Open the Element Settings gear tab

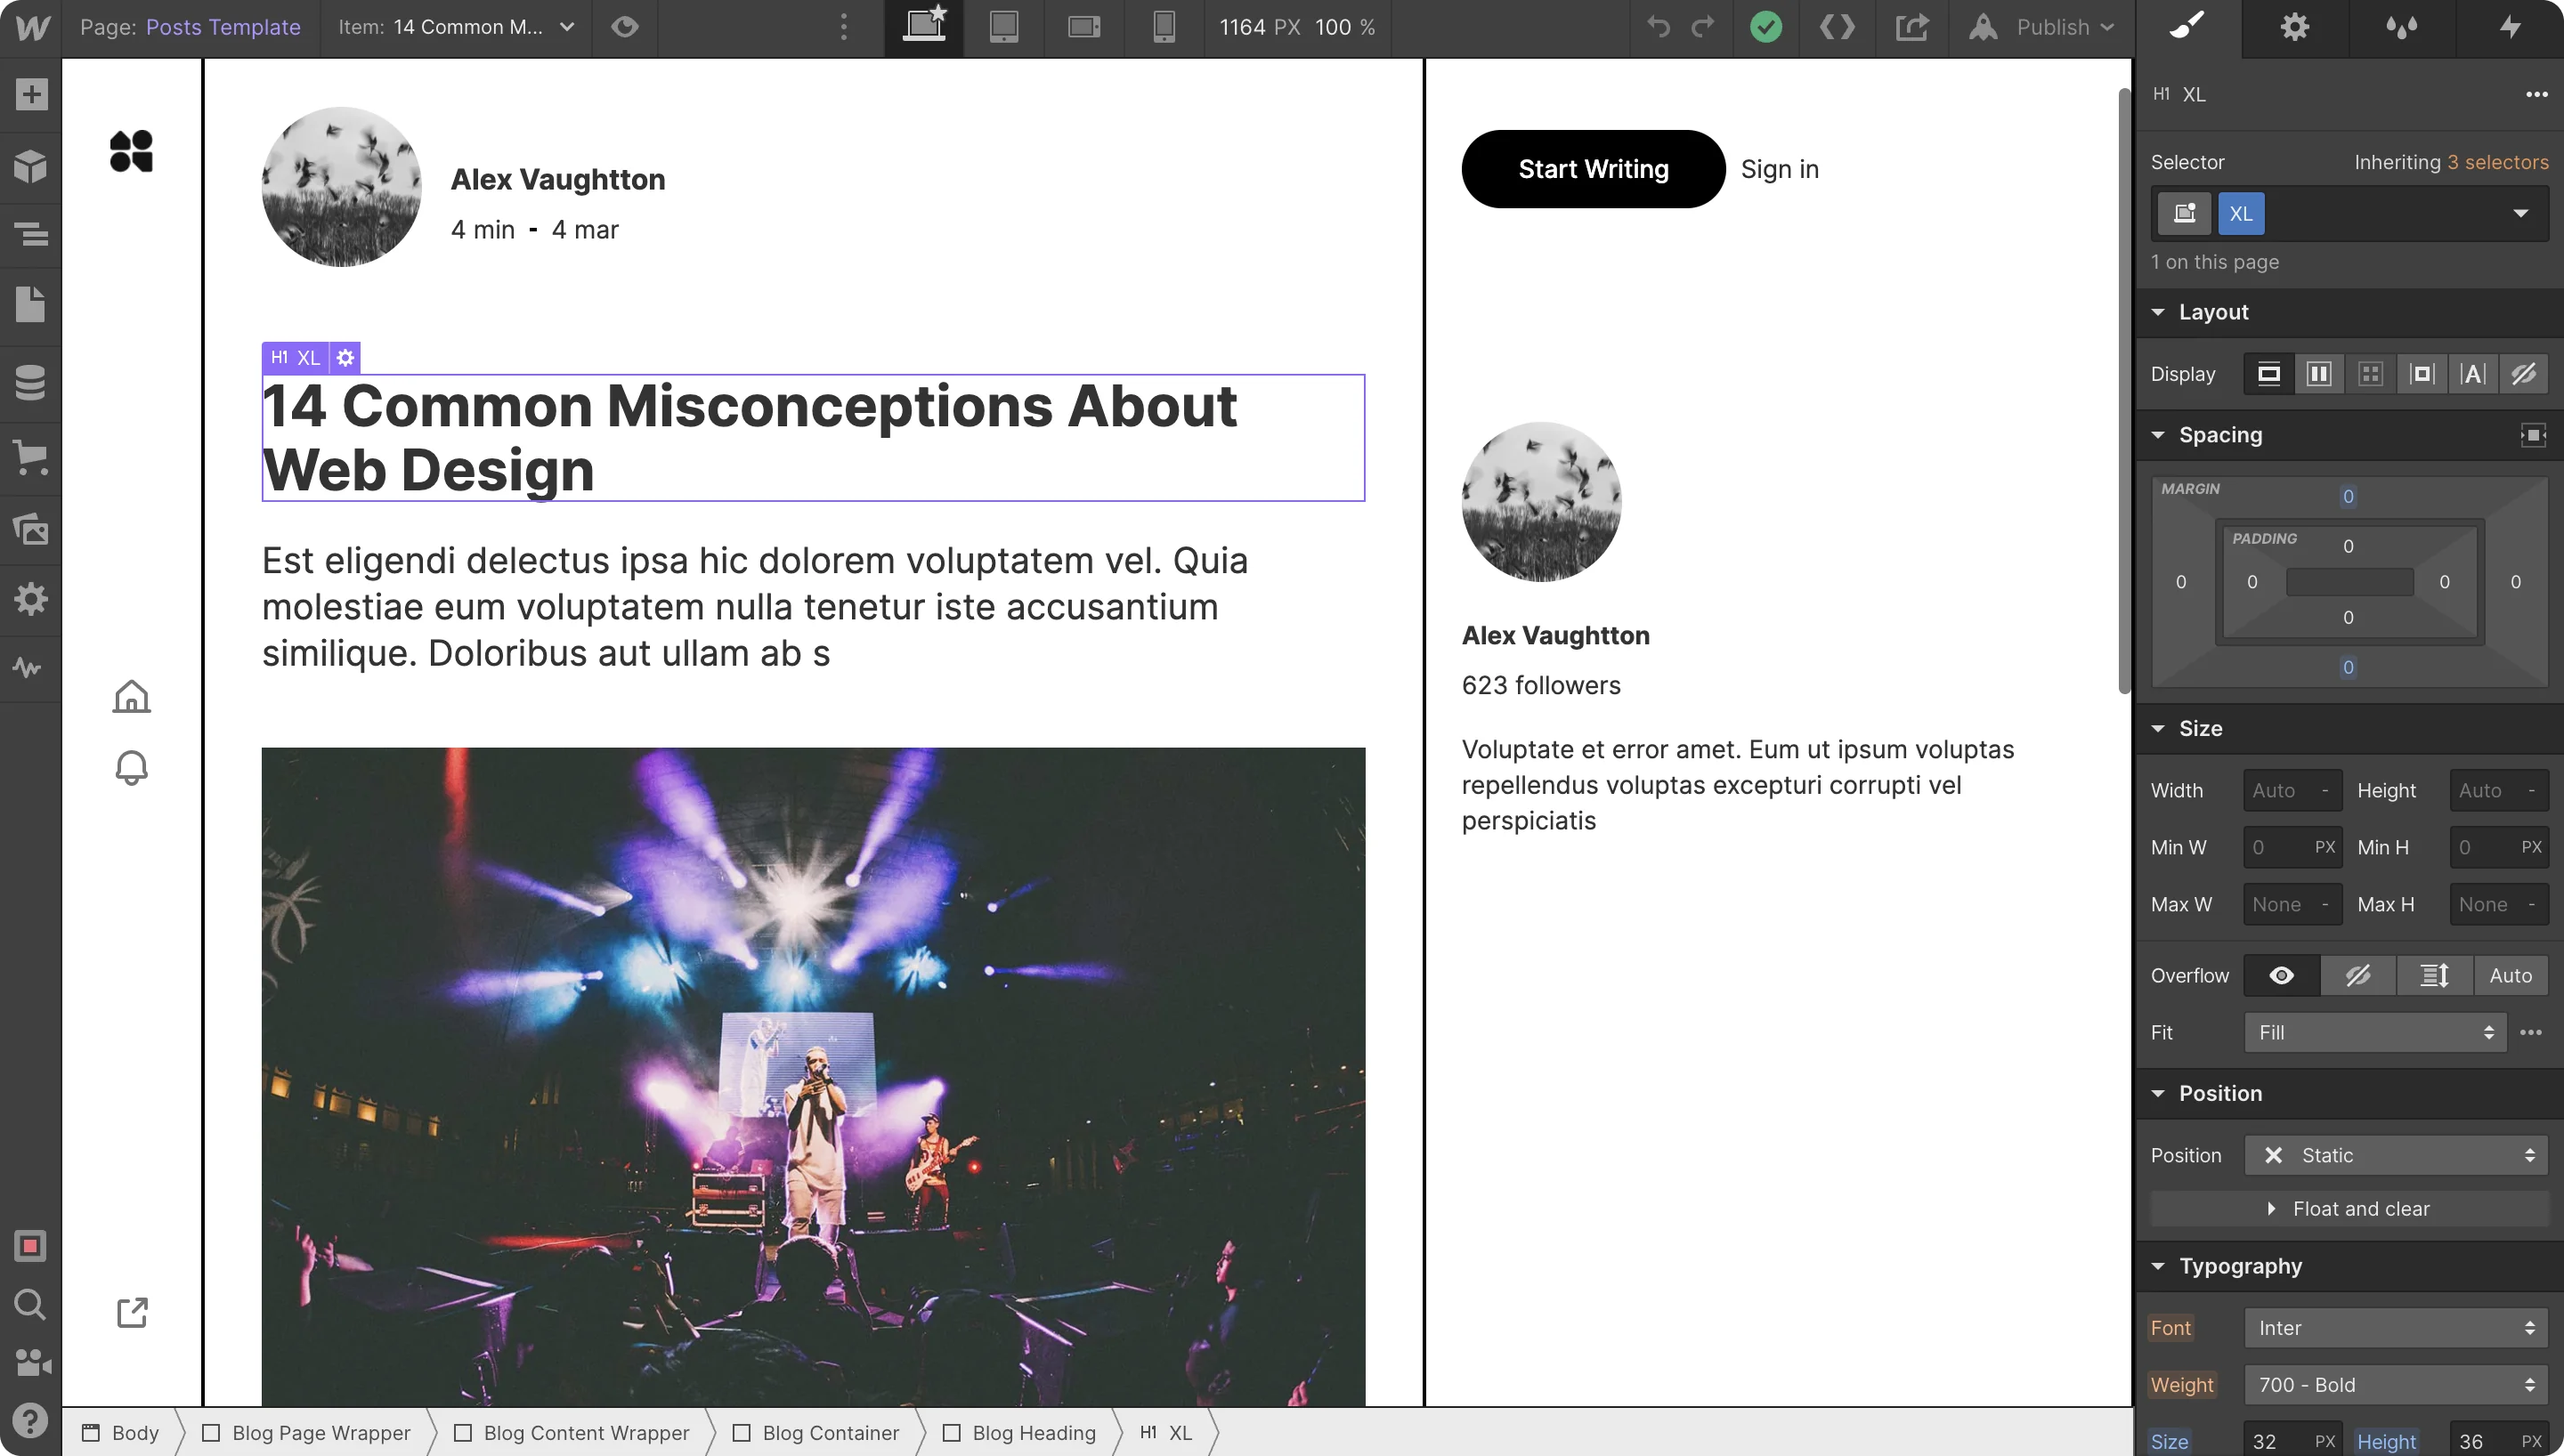[x=2294, y=27]
